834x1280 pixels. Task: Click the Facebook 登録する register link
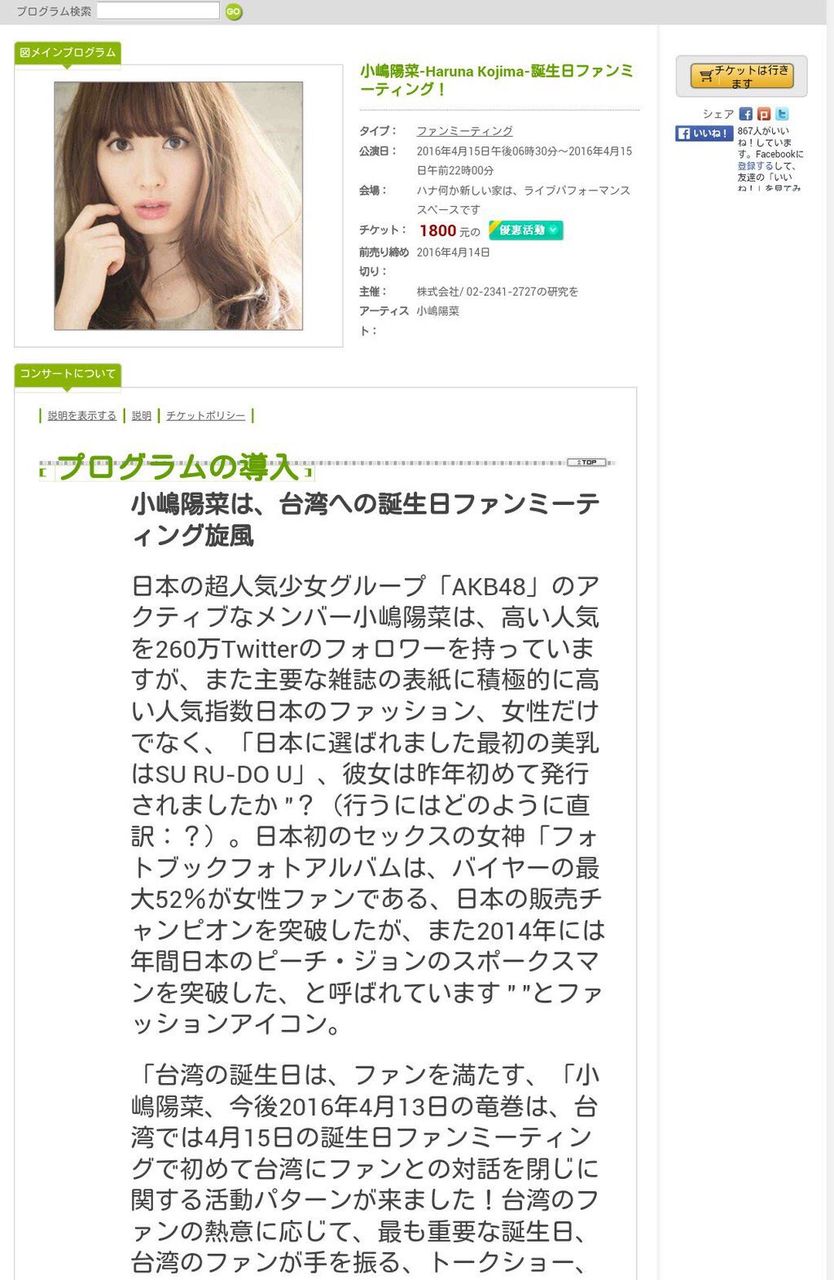[x=747, y=166]
